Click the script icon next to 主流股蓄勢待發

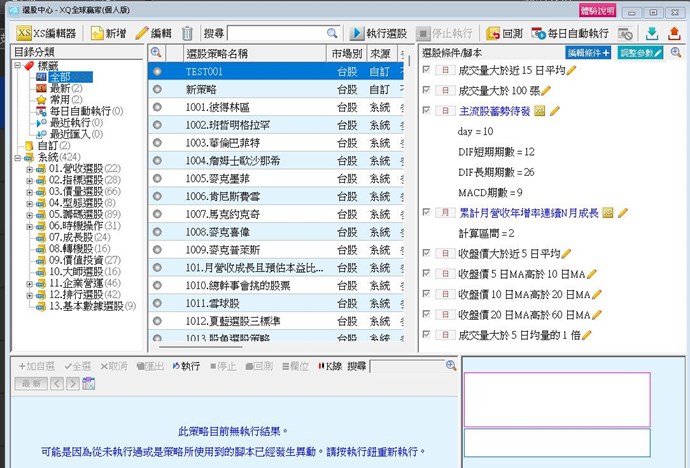539,111
